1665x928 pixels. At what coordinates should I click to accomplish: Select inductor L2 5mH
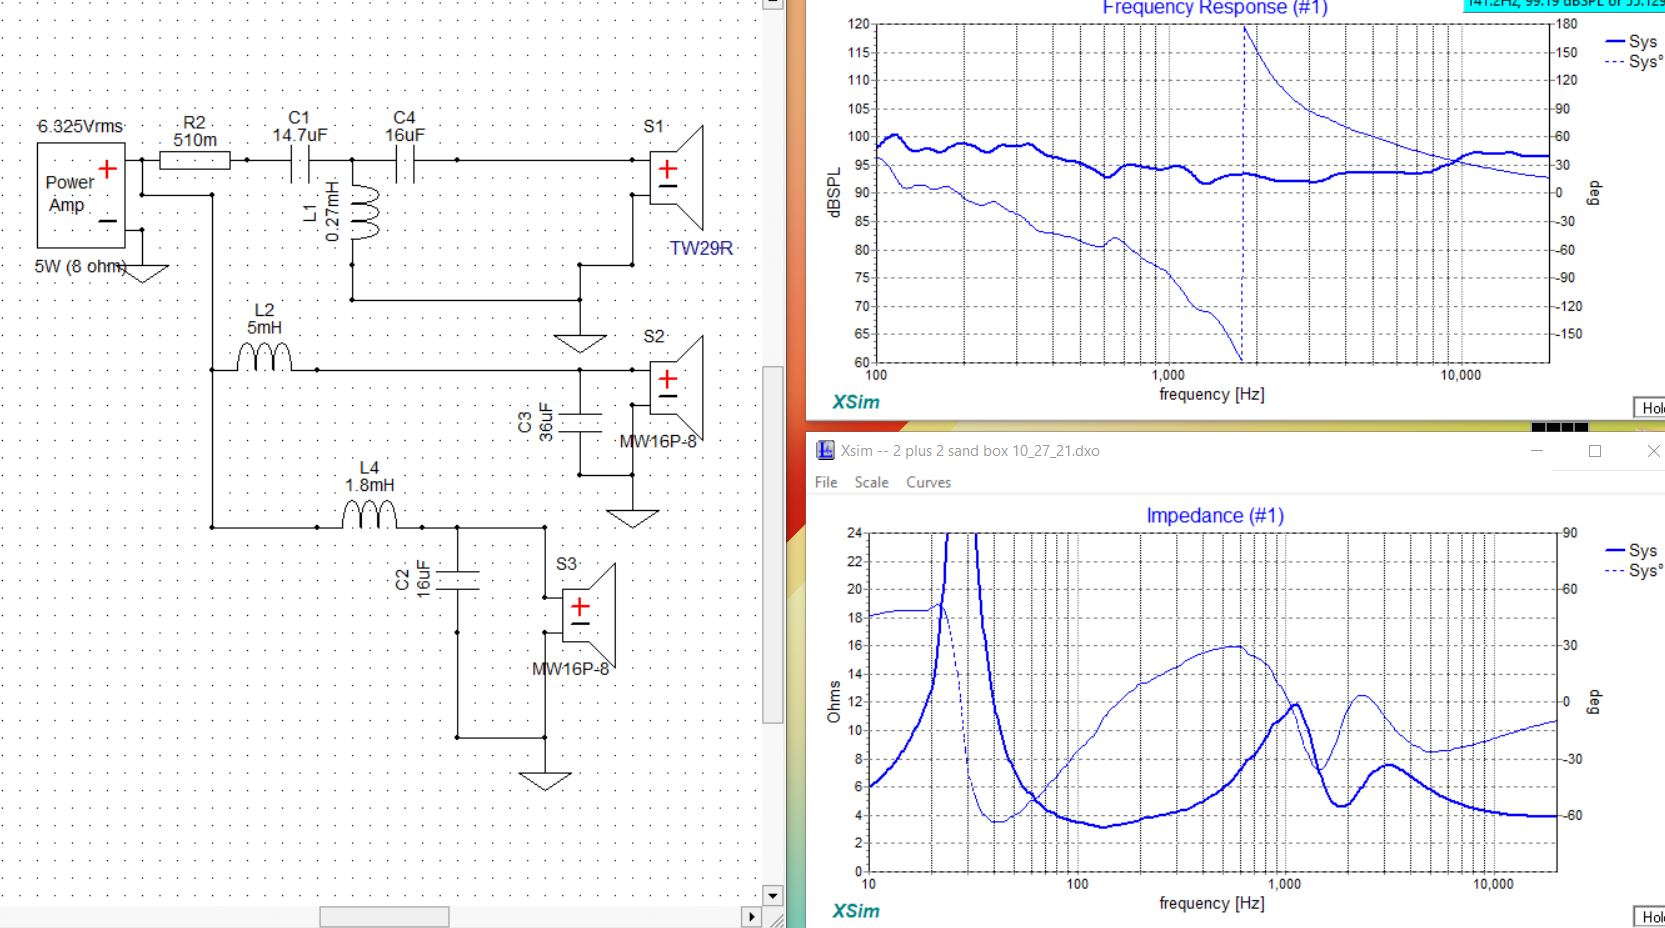click(264, 357)
